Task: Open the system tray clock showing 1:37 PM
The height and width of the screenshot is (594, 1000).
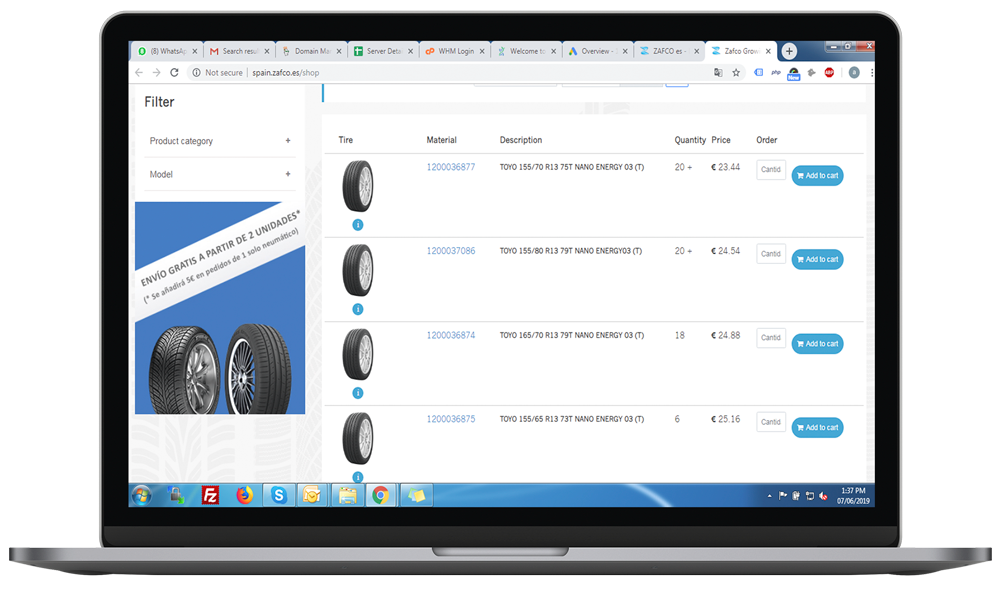Action: coord(853,496)
